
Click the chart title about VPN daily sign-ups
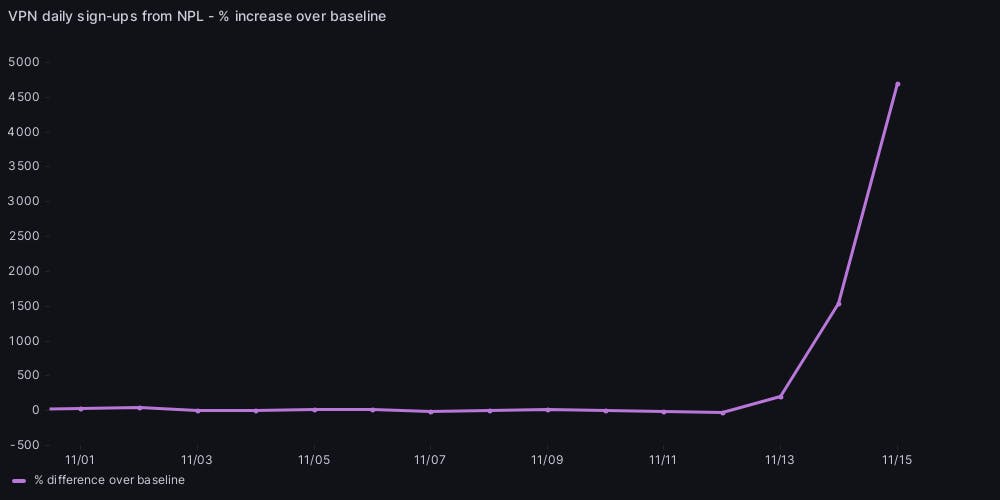(197, 16)
